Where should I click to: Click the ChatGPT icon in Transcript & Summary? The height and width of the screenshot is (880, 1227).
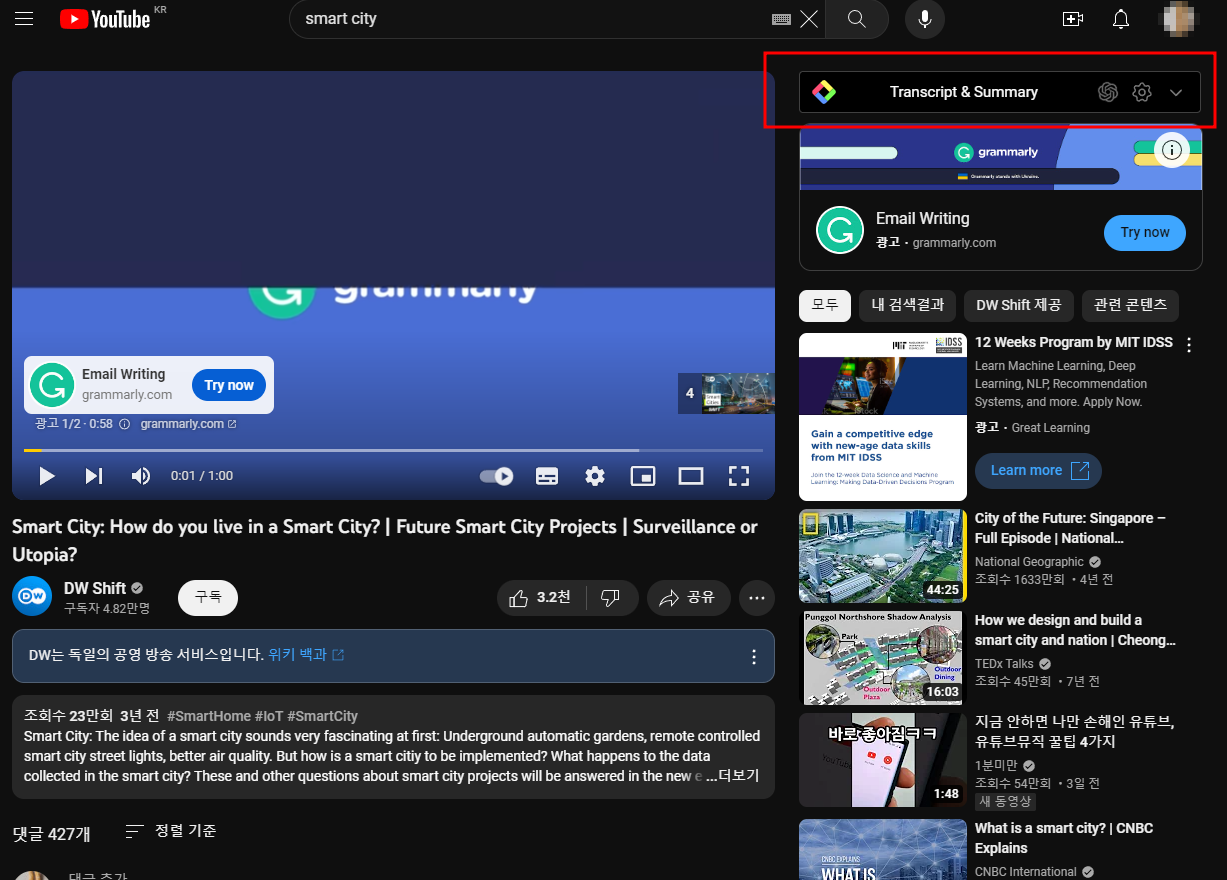pos(1107,92)
